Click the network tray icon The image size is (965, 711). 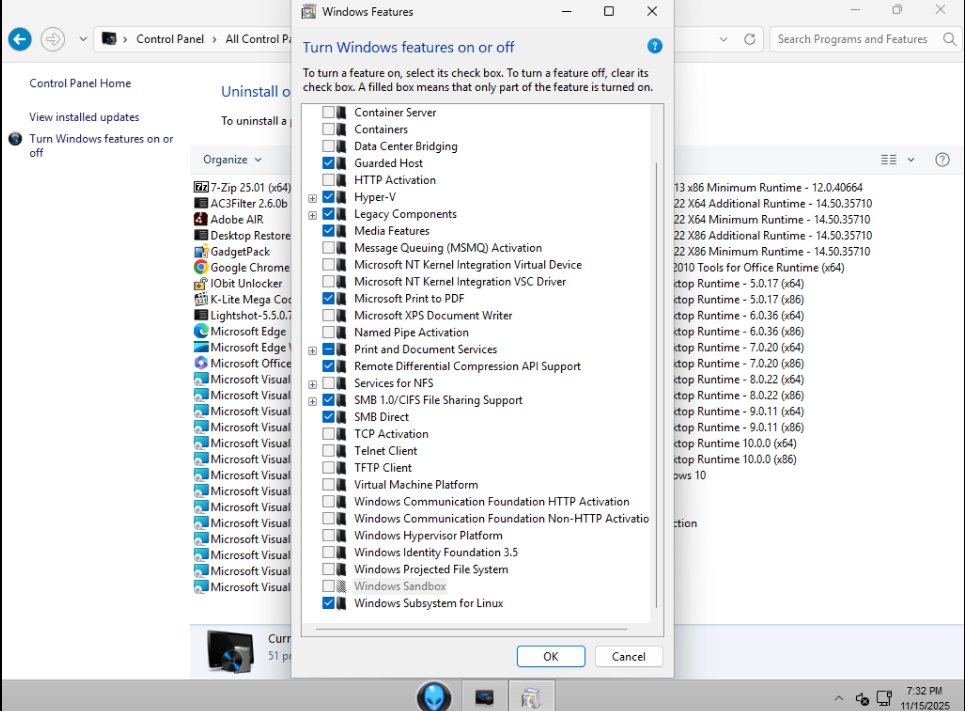[x=884, y=698]
